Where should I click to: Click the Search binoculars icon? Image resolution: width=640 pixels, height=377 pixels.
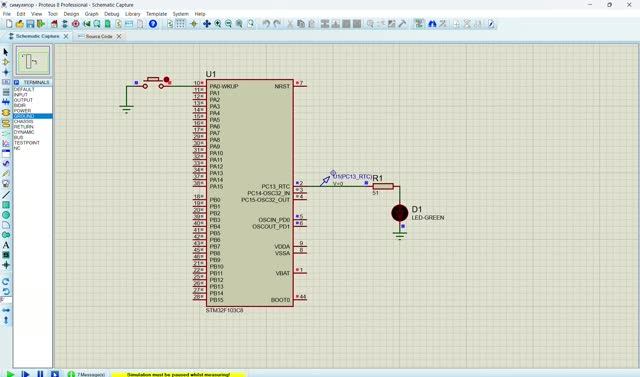coord(432,24)
